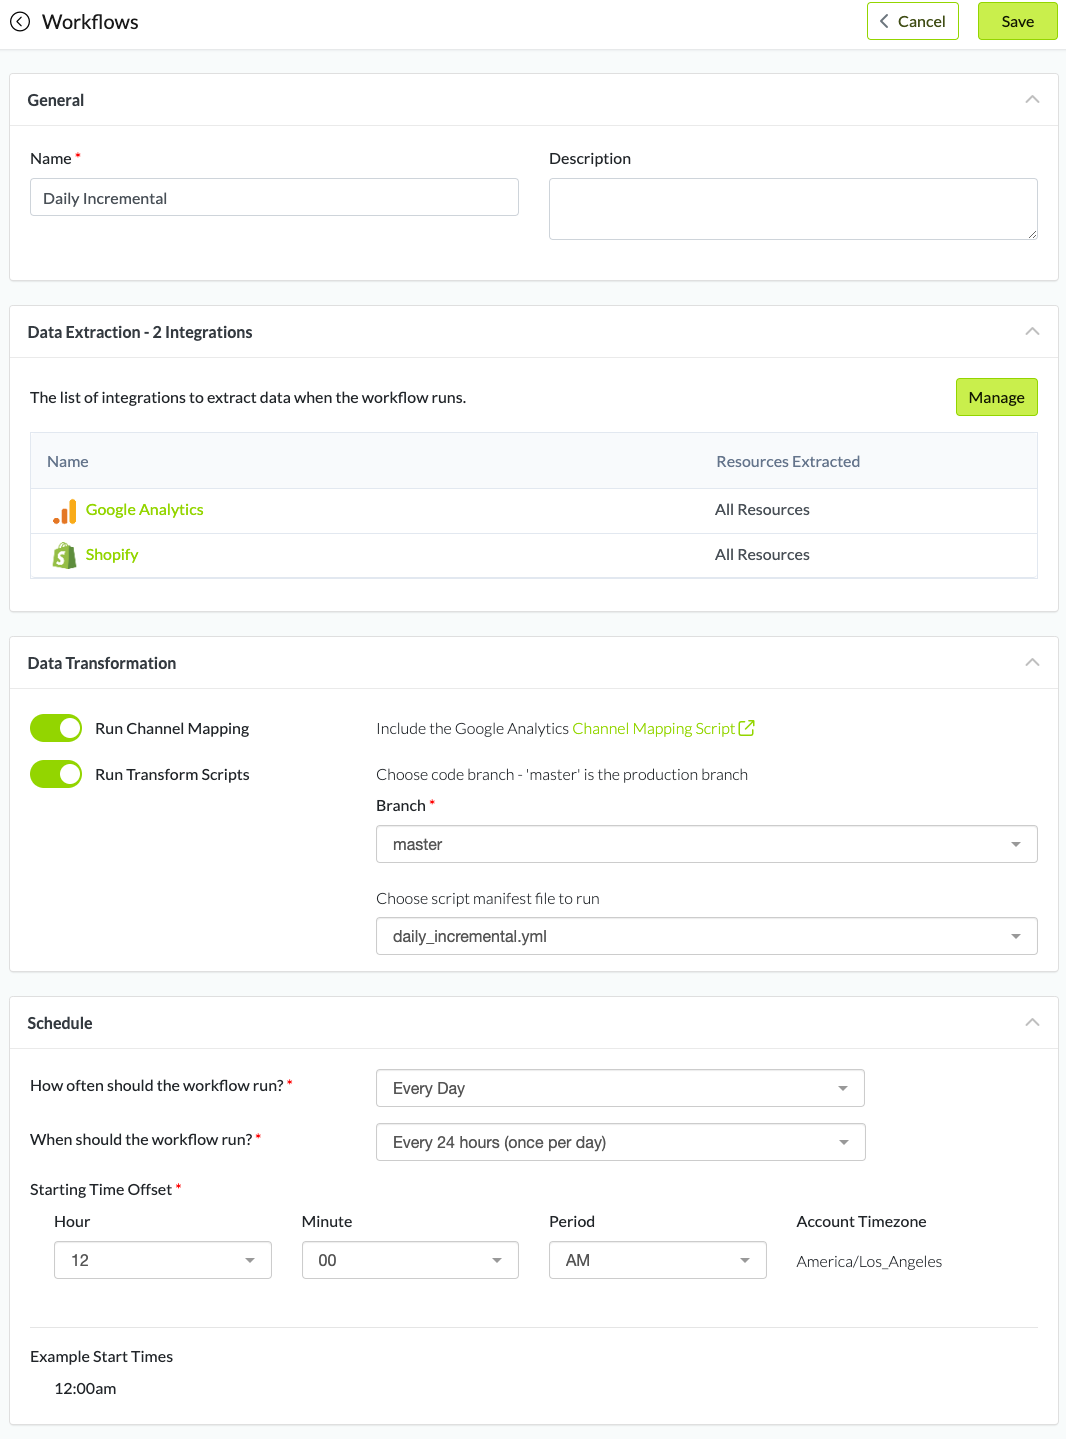Turn off Run Transform Scripts toggle
1066x1439 pixels.
[x=56, y=774]
